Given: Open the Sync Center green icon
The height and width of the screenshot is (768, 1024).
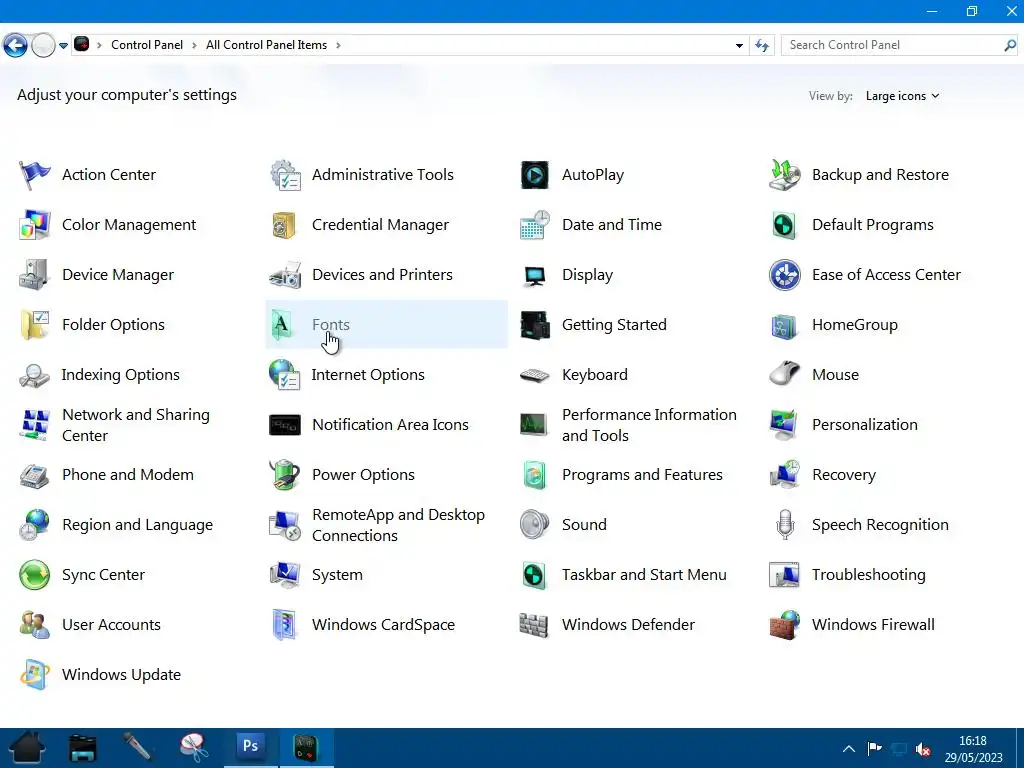Looking at the screenshot, I should 34,575.
